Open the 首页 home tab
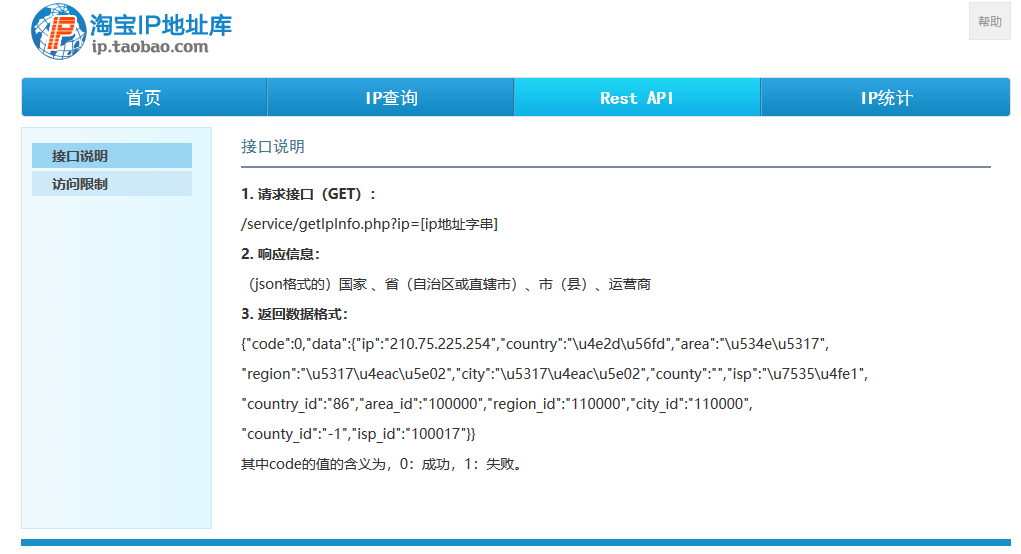The image size is (1021, 554). (x=144, y=98)
